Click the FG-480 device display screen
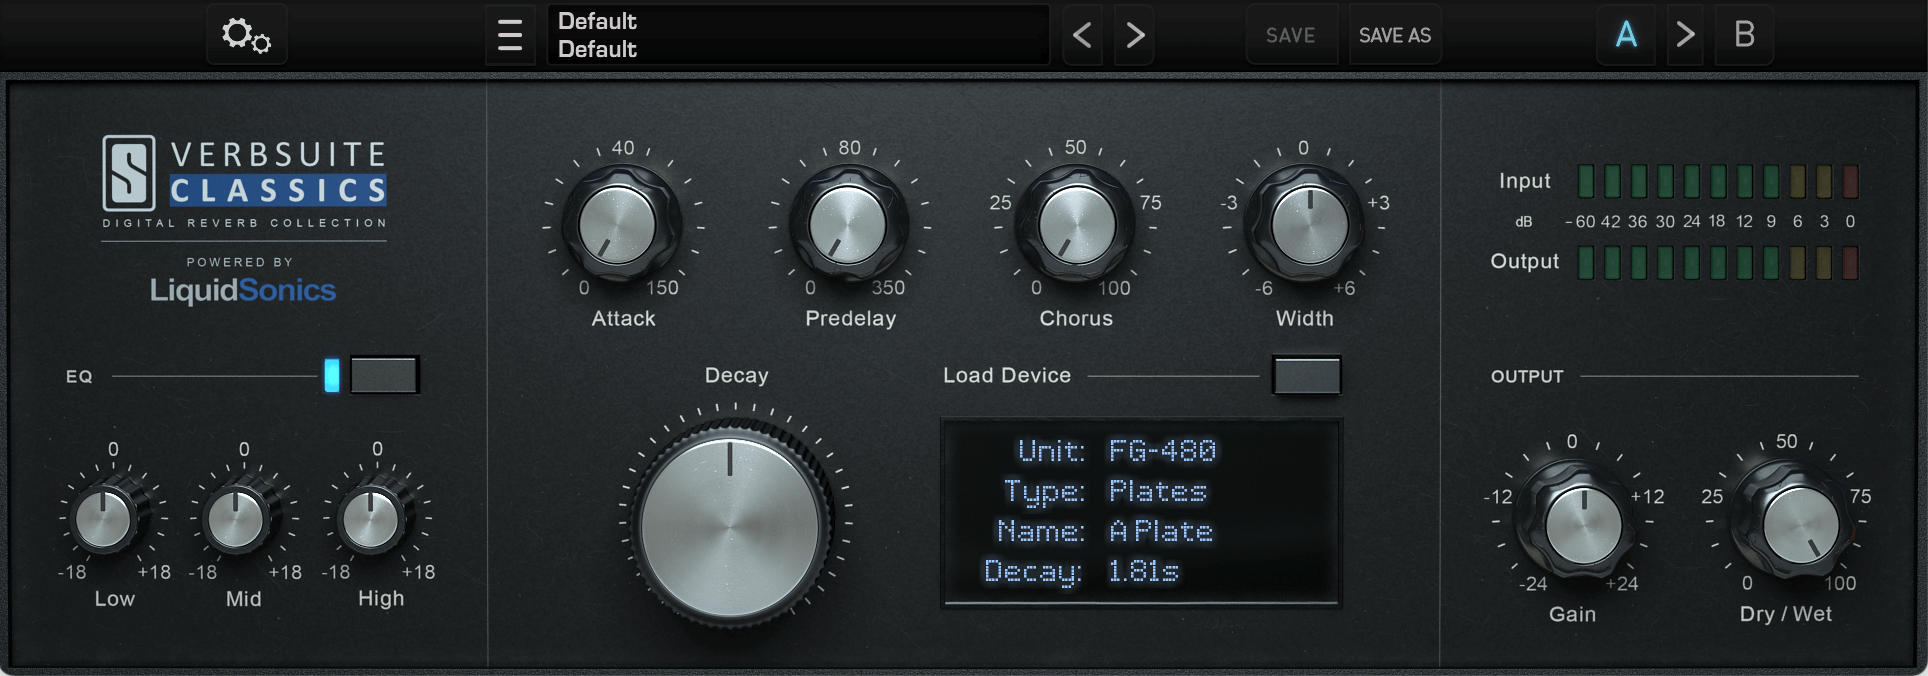The image size is (1928, 676). (x=1140, y=512)
